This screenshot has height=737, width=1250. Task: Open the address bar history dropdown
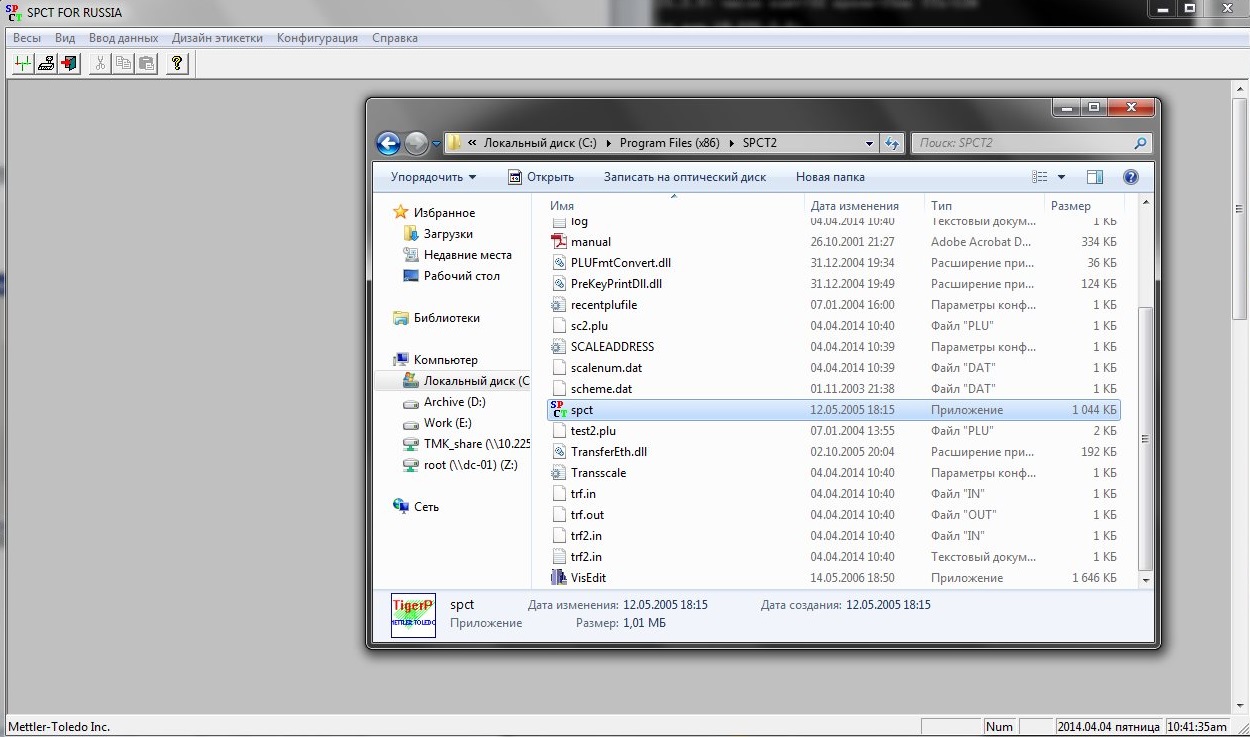click(869, 143)
